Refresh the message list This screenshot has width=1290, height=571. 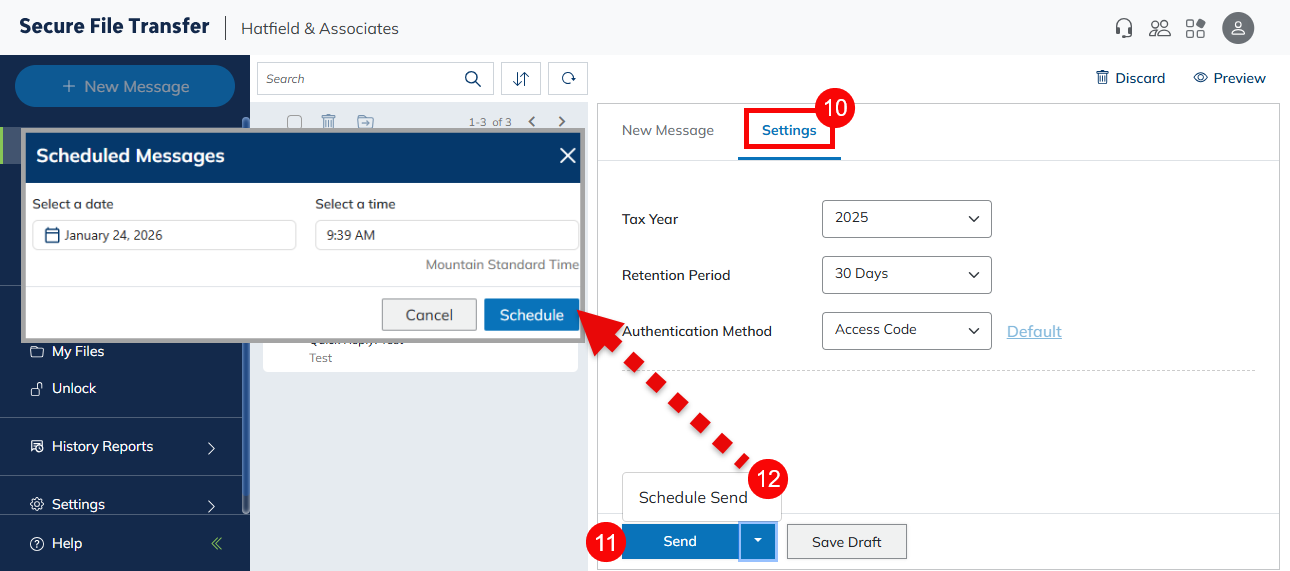pos(568,79)
